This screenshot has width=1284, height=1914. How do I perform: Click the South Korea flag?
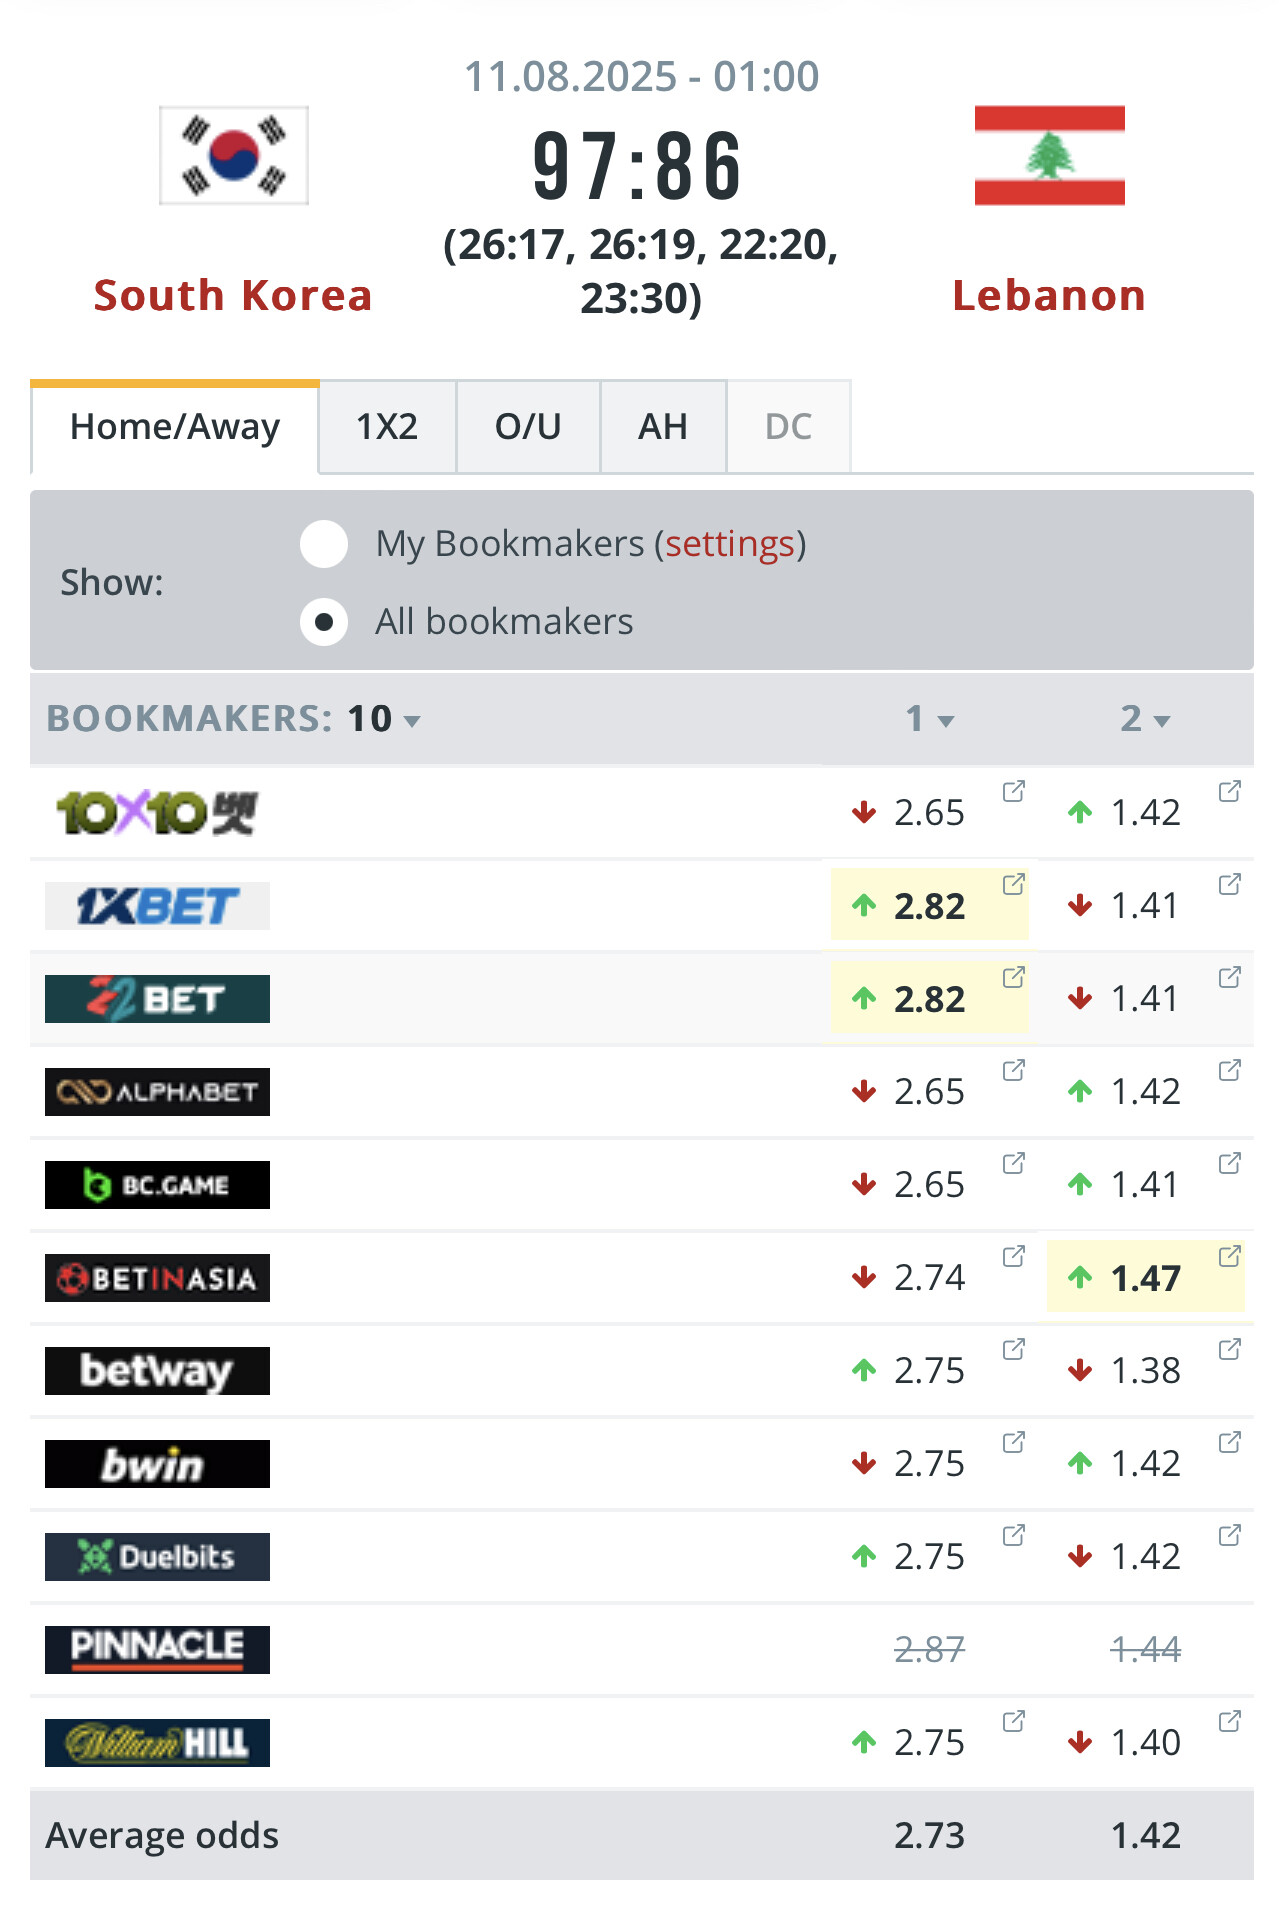coord(234,156)
